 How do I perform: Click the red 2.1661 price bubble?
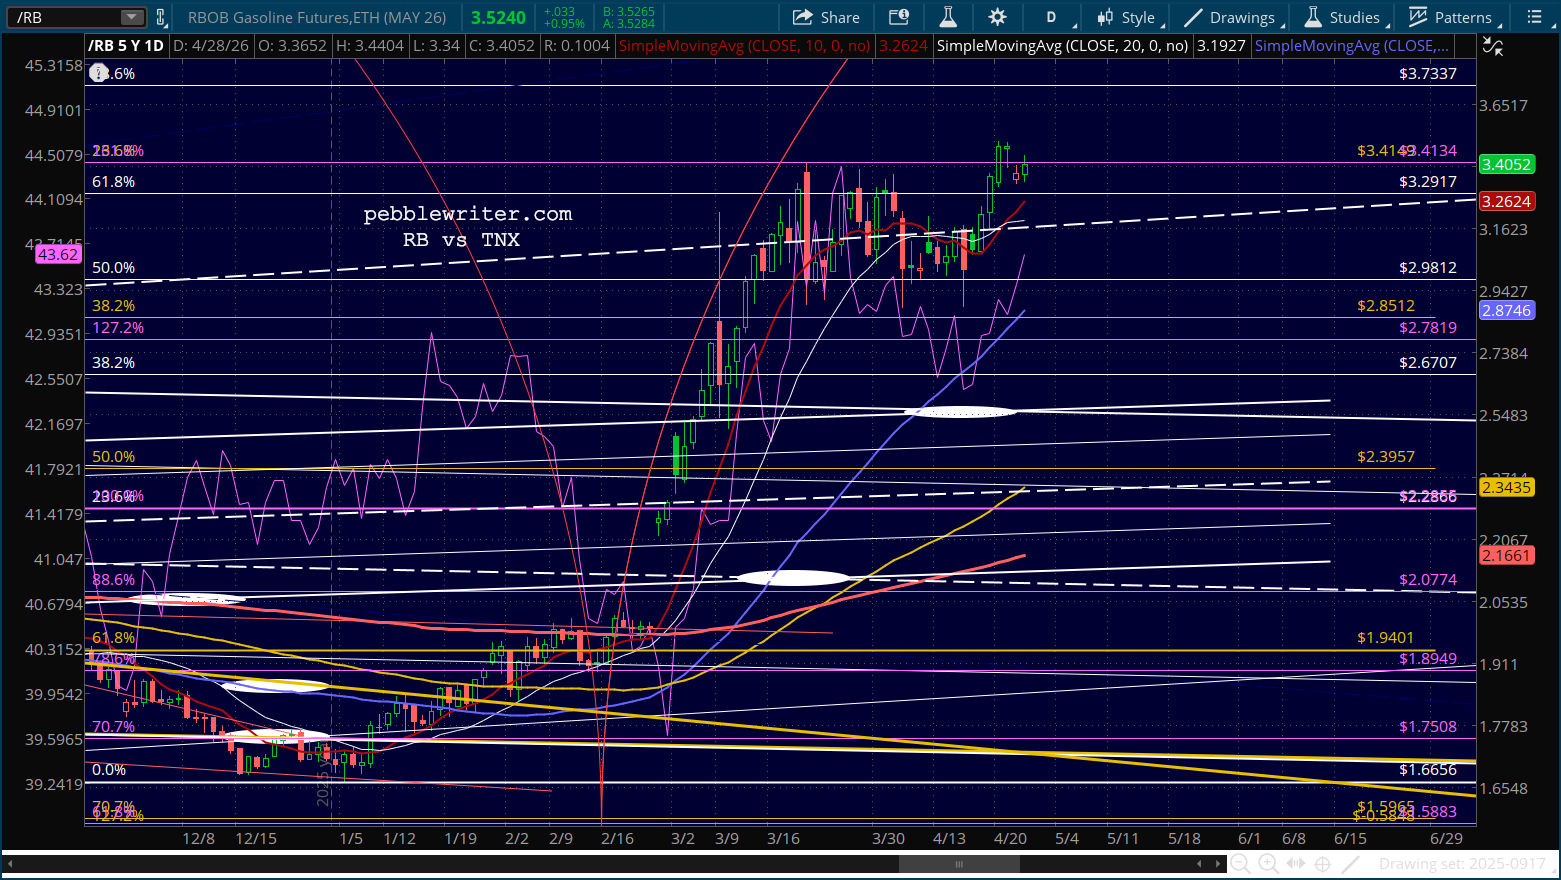point(1506,555)
